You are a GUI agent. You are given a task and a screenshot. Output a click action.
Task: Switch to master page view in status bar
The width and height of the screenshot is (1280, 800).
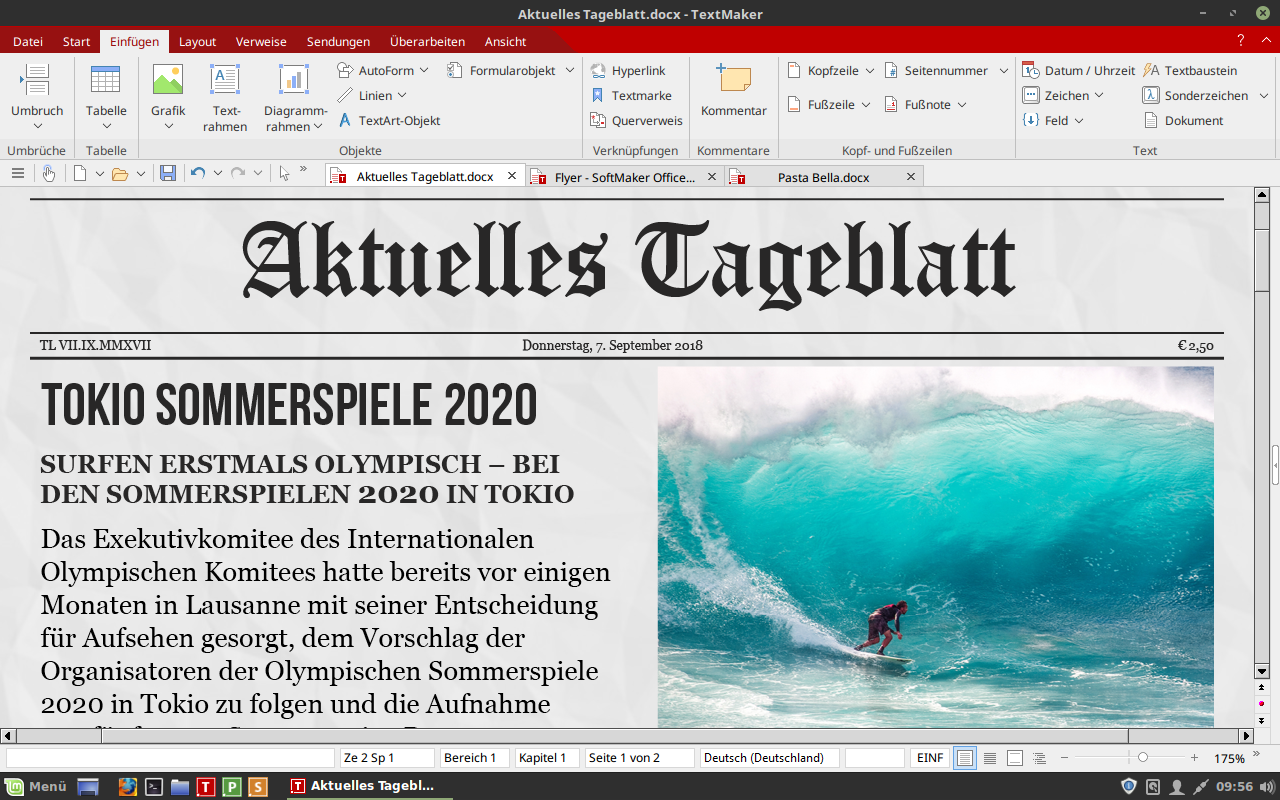[1015, 758]
